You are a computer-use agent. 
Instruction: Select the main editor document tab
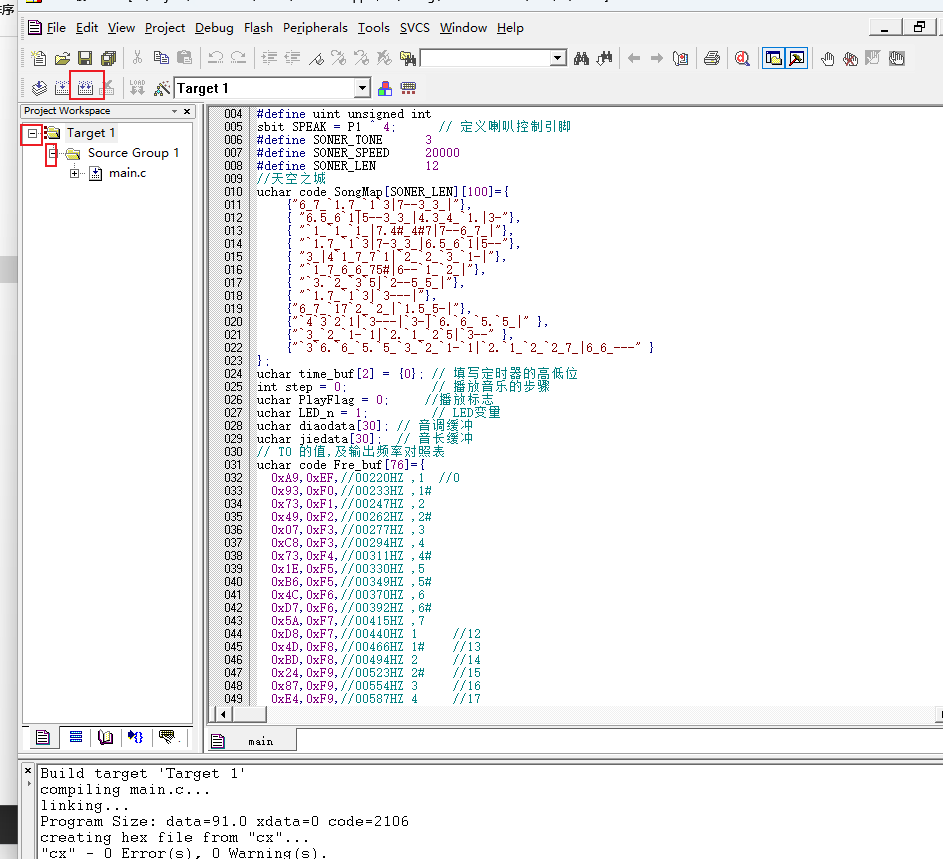click(251, 741)
